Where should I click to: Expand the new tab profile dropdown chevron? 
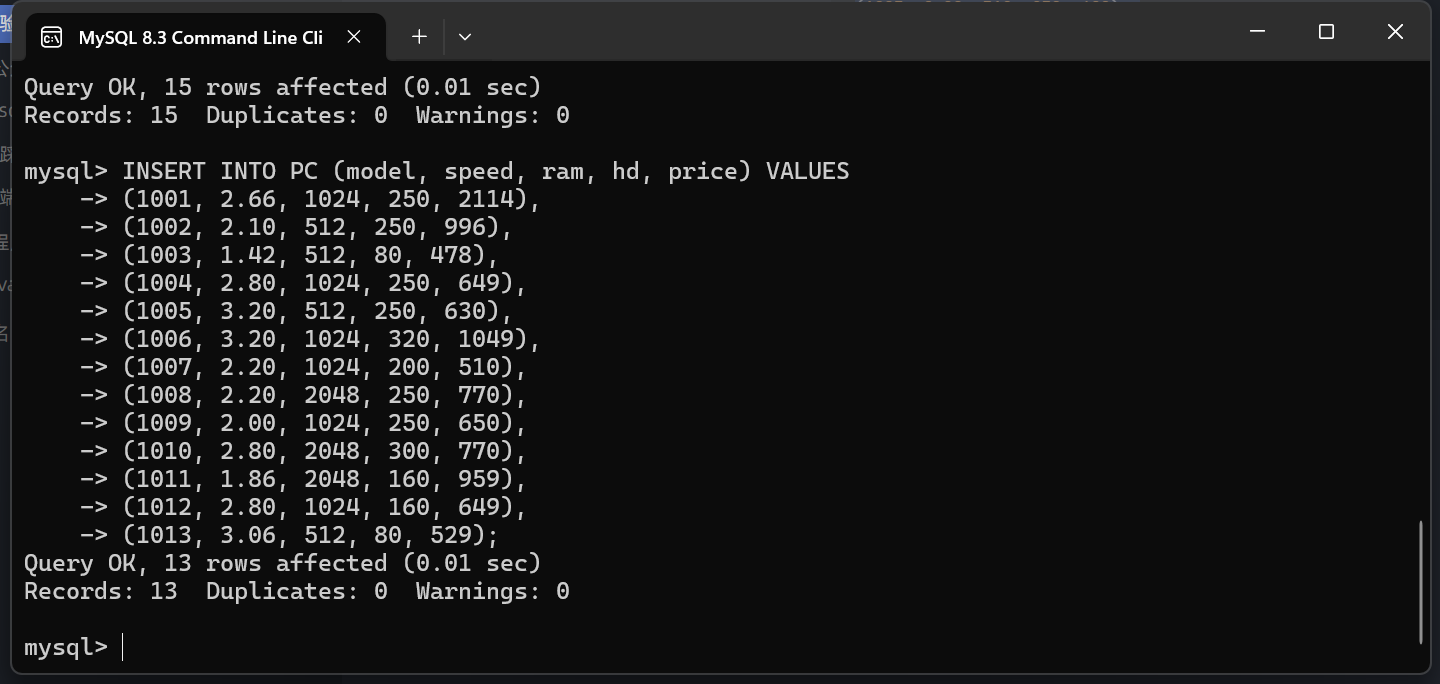[465, 36]
